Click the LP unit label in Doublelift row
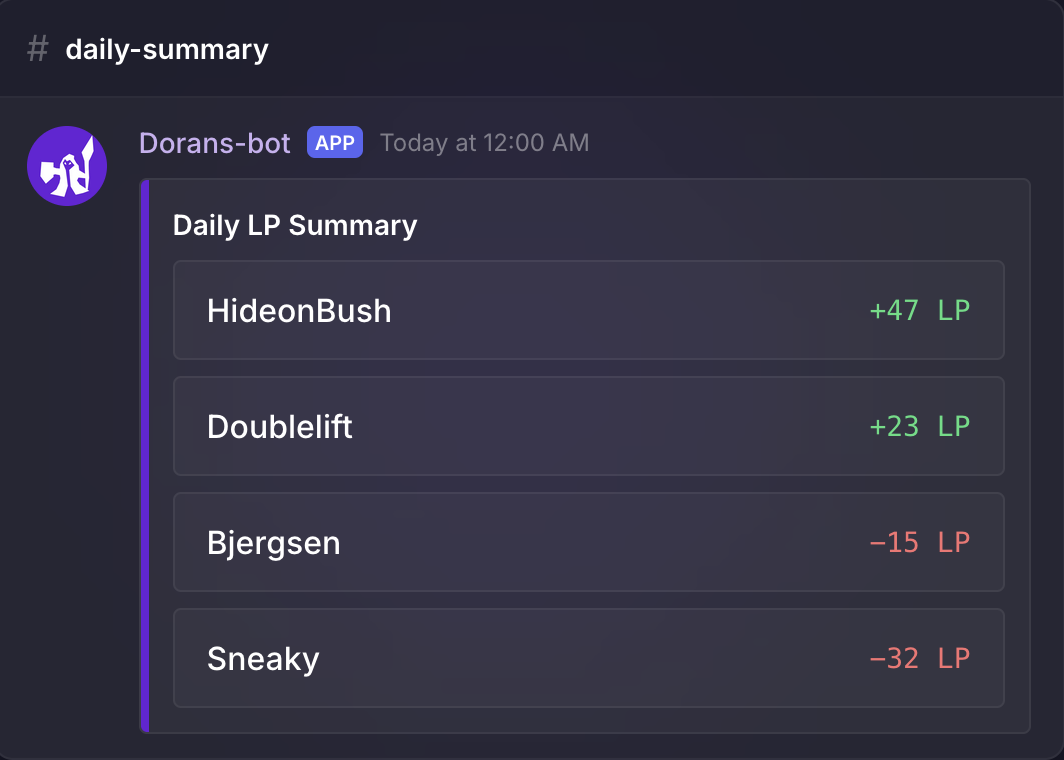This screenshot has width=1064, height=760. click(x=954, y=426)
